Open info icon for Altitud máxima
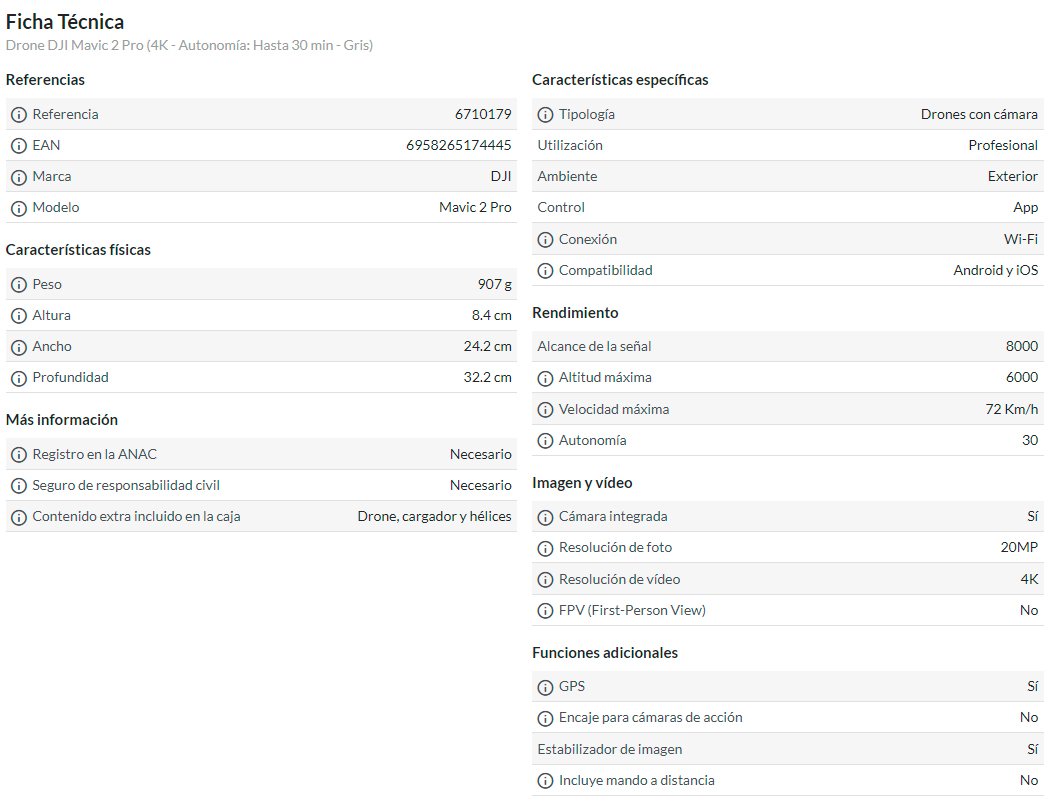This screenshot has height=803, width=1052. (x=545, y=378)
